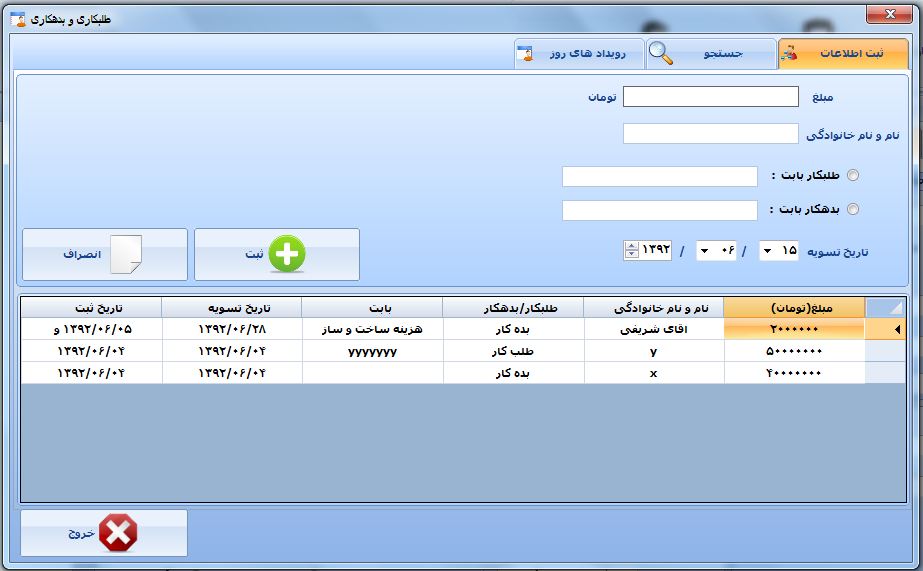Click the بده کار cell in the اقای شریفی row
923x571 pixels.
513,329
